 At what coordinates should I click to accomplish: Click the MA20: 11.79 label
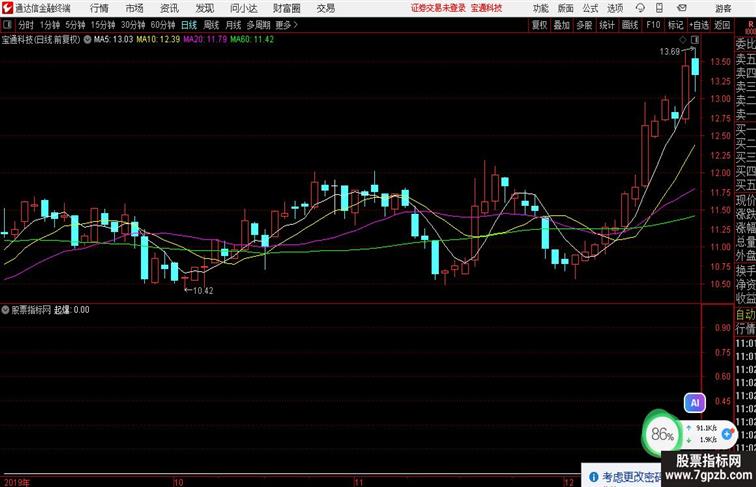click(x=205, y=40)
